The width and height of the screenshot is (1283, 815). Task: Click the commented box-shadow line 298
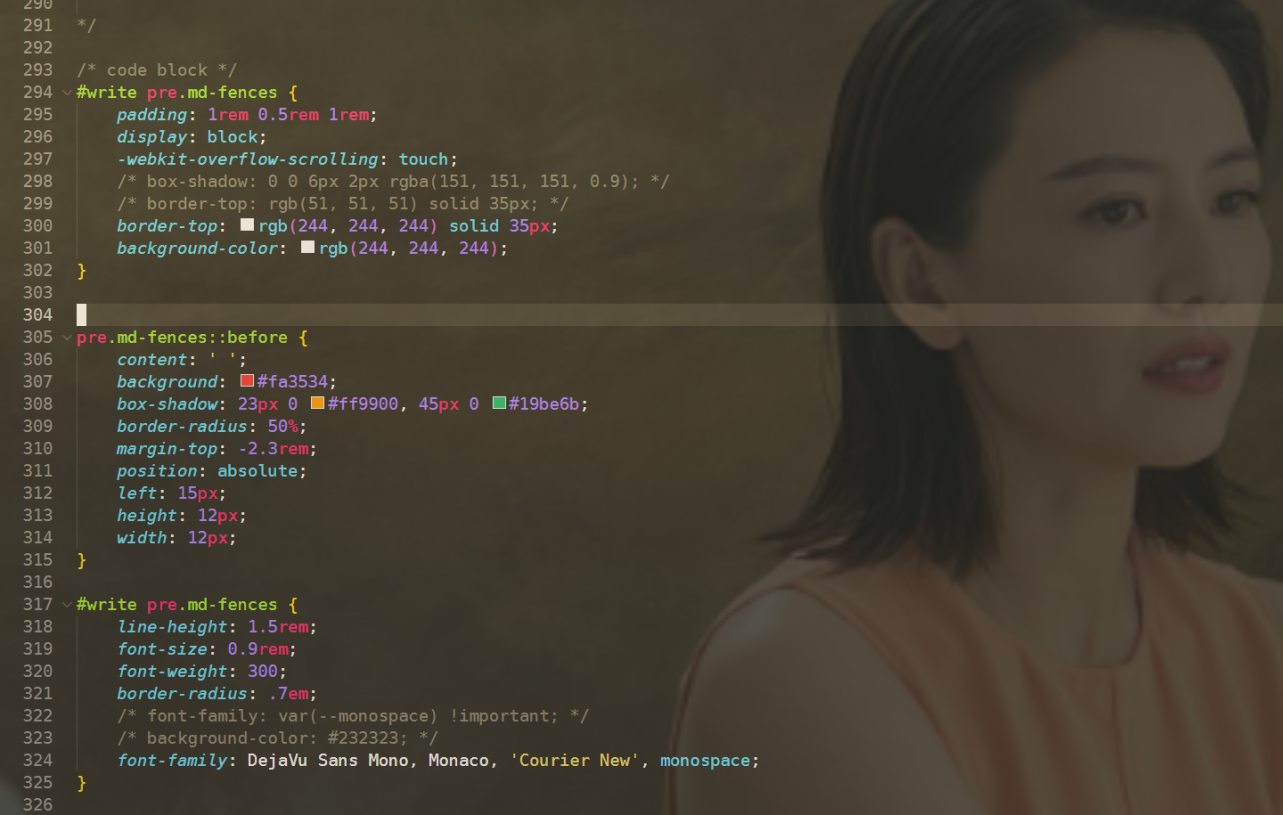(x=393, y=181)
